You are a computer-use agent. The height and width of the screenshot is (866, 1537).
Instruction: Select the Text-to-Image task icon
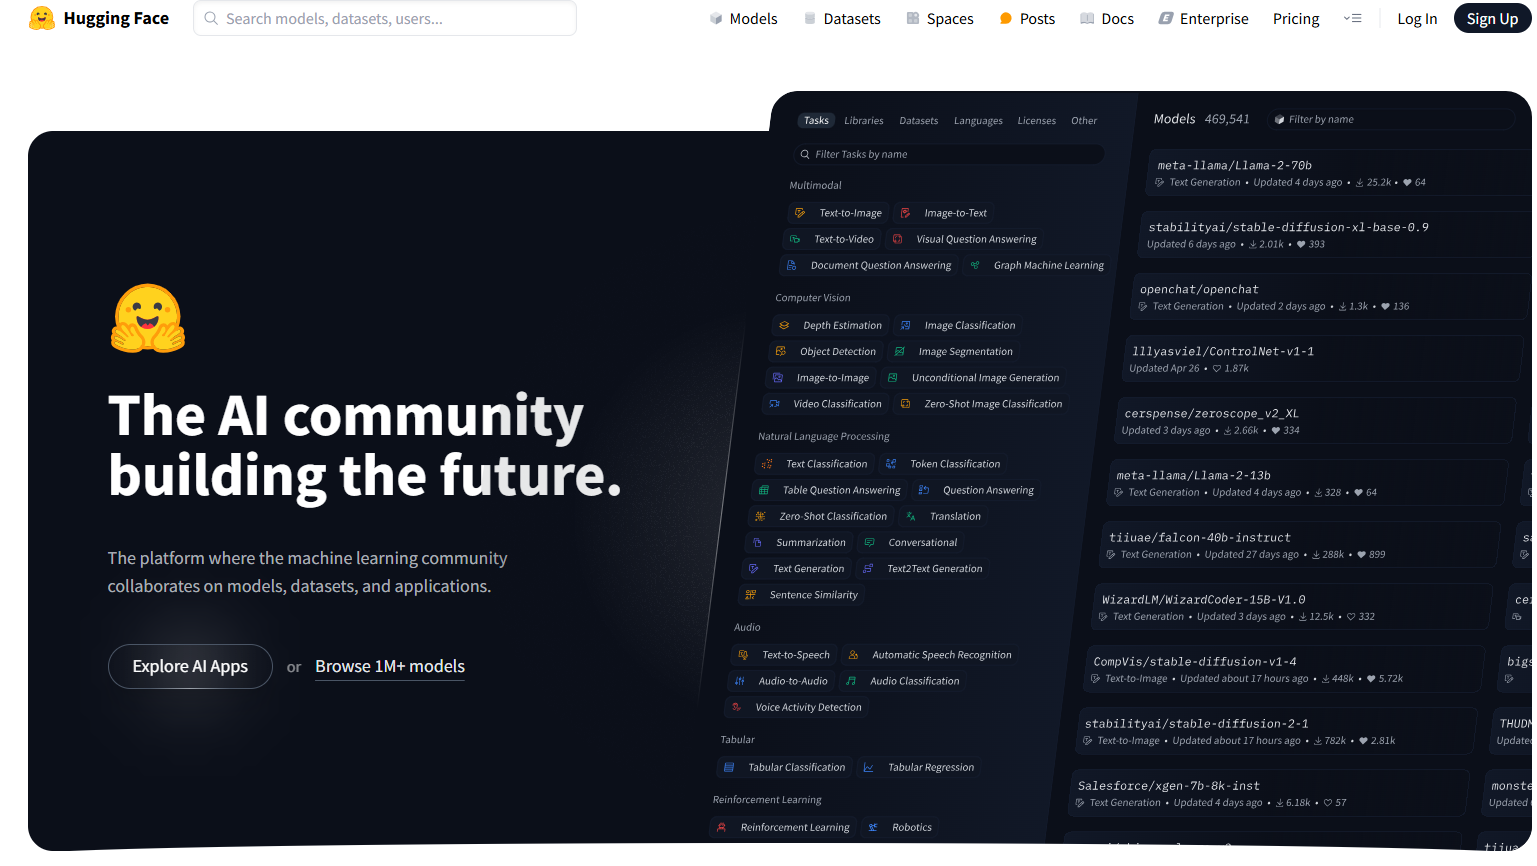tap(800, 213)
